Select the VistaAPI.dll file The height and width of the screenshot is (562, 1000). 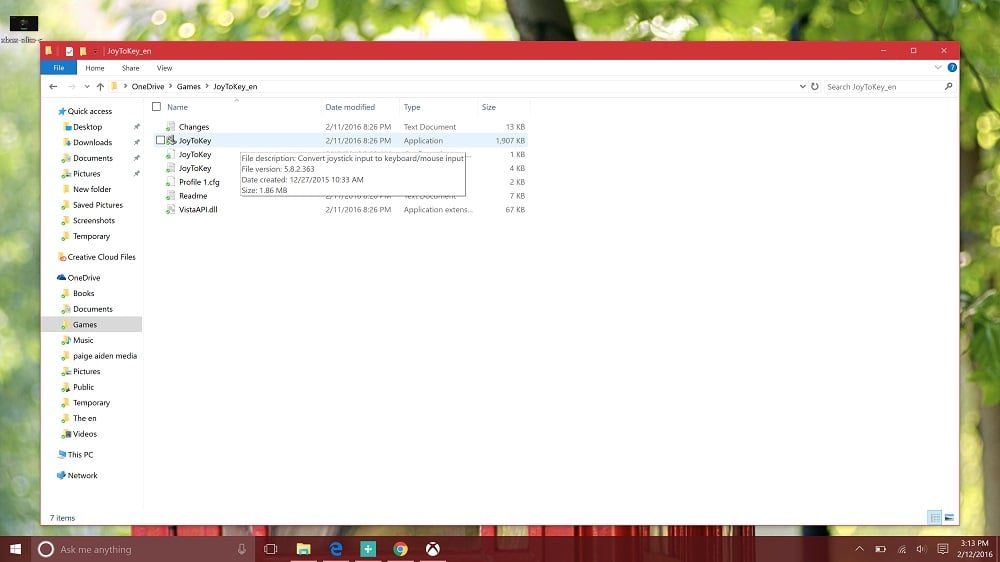(198, 209)
